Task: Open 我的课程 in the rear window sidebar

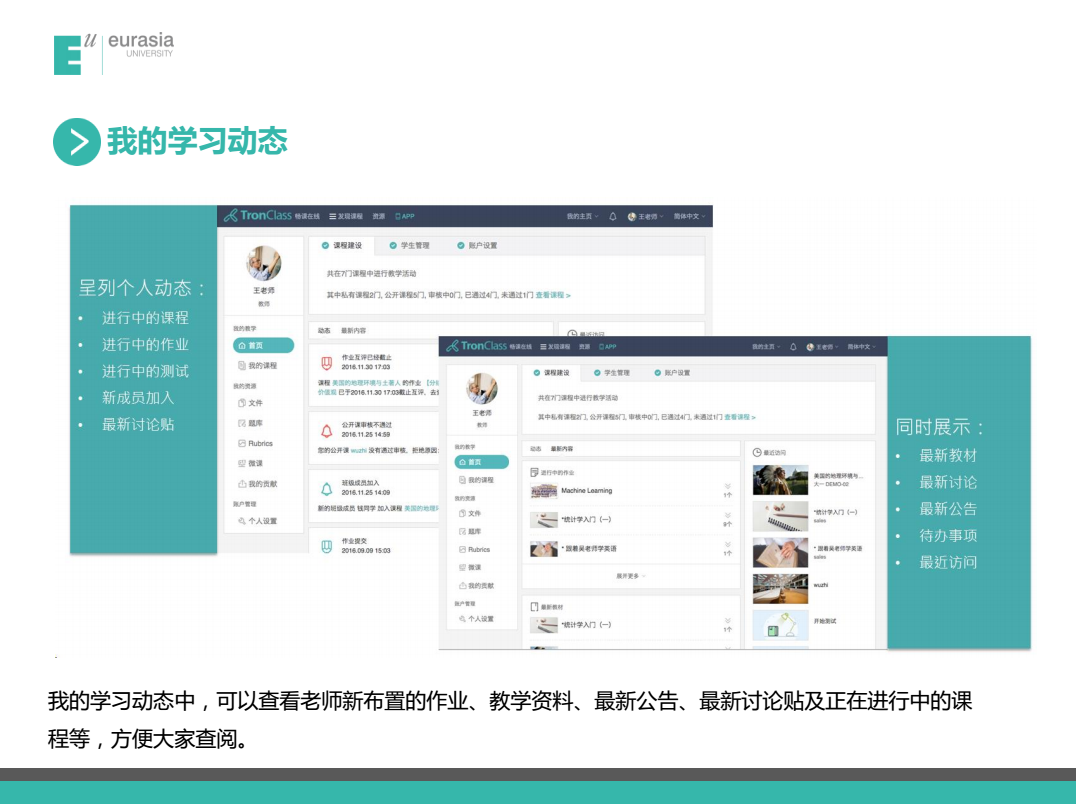Action: click(257, 366)
